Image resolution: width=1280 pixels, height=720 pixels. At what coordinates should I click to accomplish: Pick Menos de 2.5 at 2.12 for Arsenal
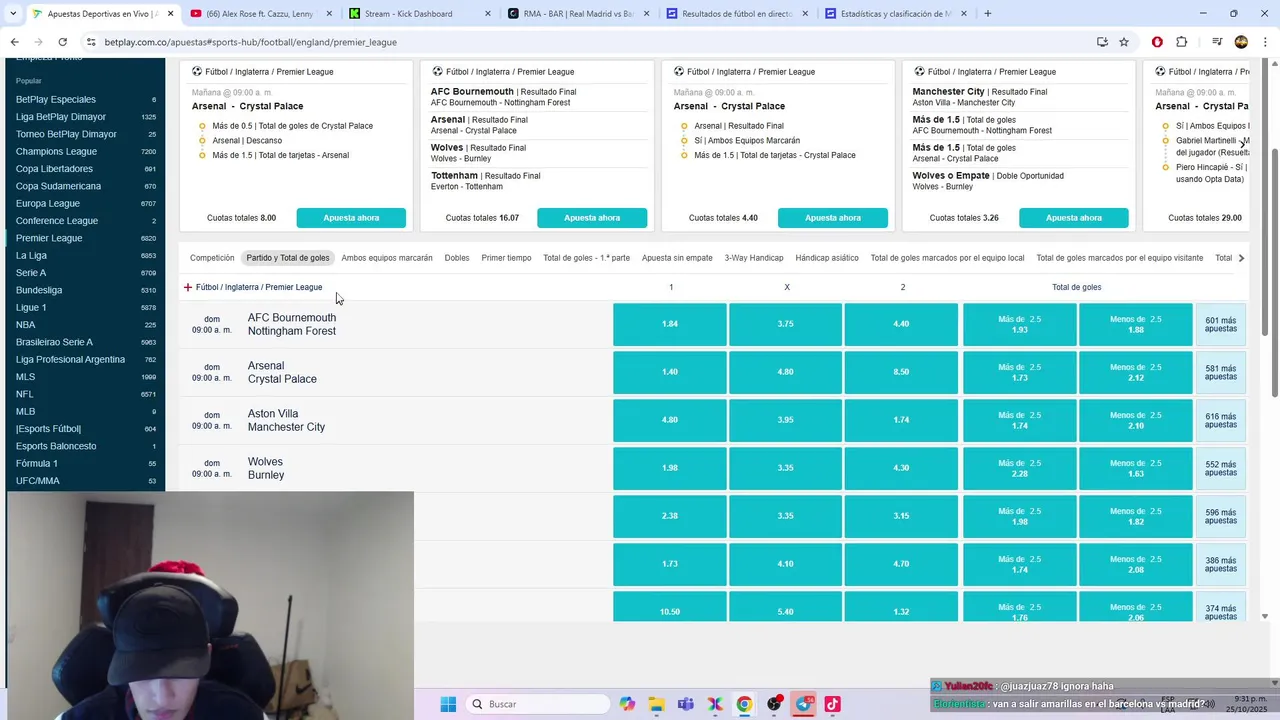coord(1136,372)
